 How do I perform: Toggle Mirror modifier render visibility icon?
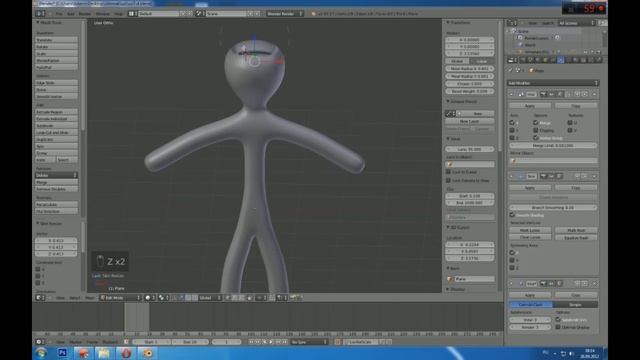[544, 94]
